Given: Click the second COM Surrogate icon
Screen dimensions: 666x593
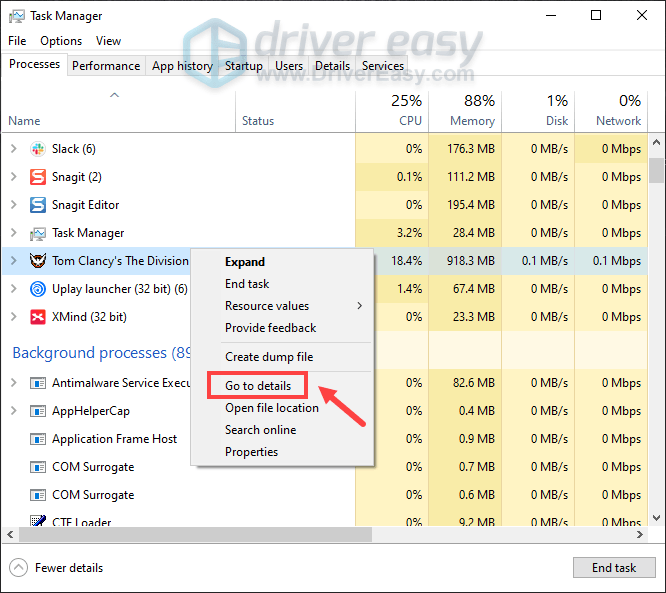Looking at the screenshot, I should tap(38, 495).
